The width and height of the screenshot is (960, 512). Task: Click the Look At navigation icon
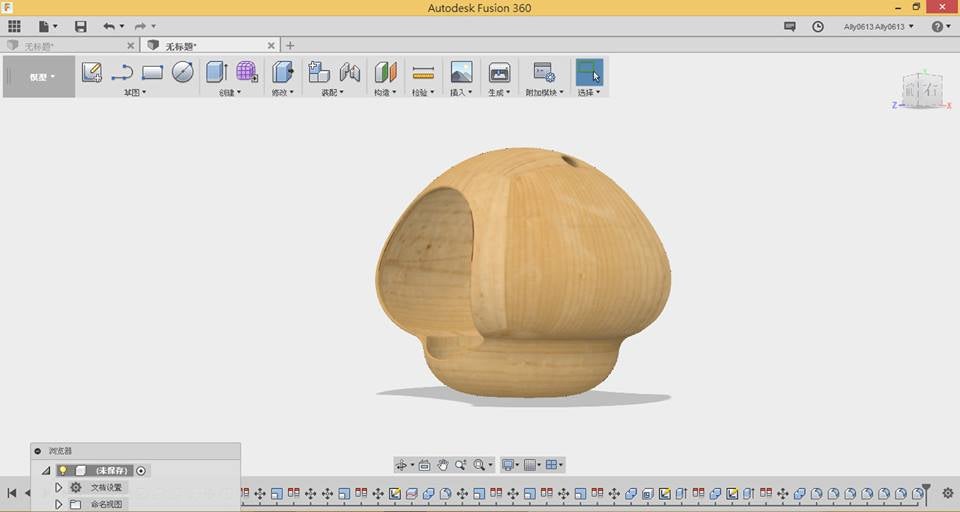pyautogui.click(x=424, y=465)
